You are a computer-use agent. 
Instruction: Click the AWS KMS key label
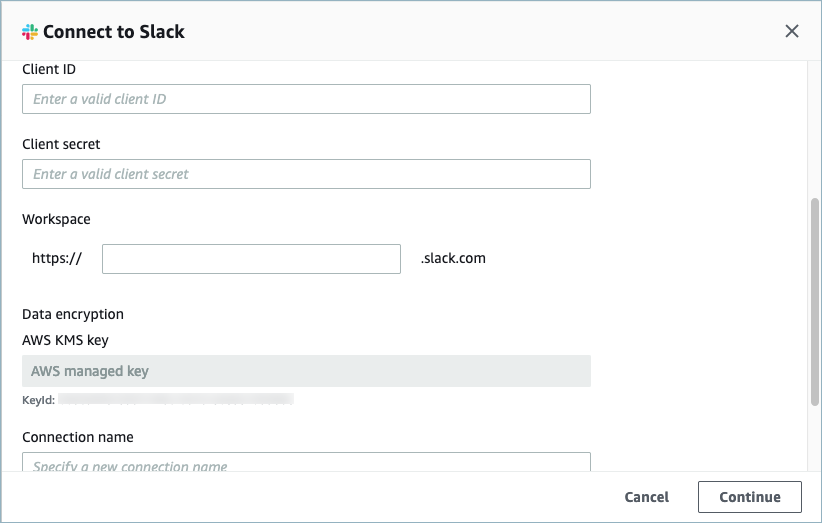(x=65, y=340)
